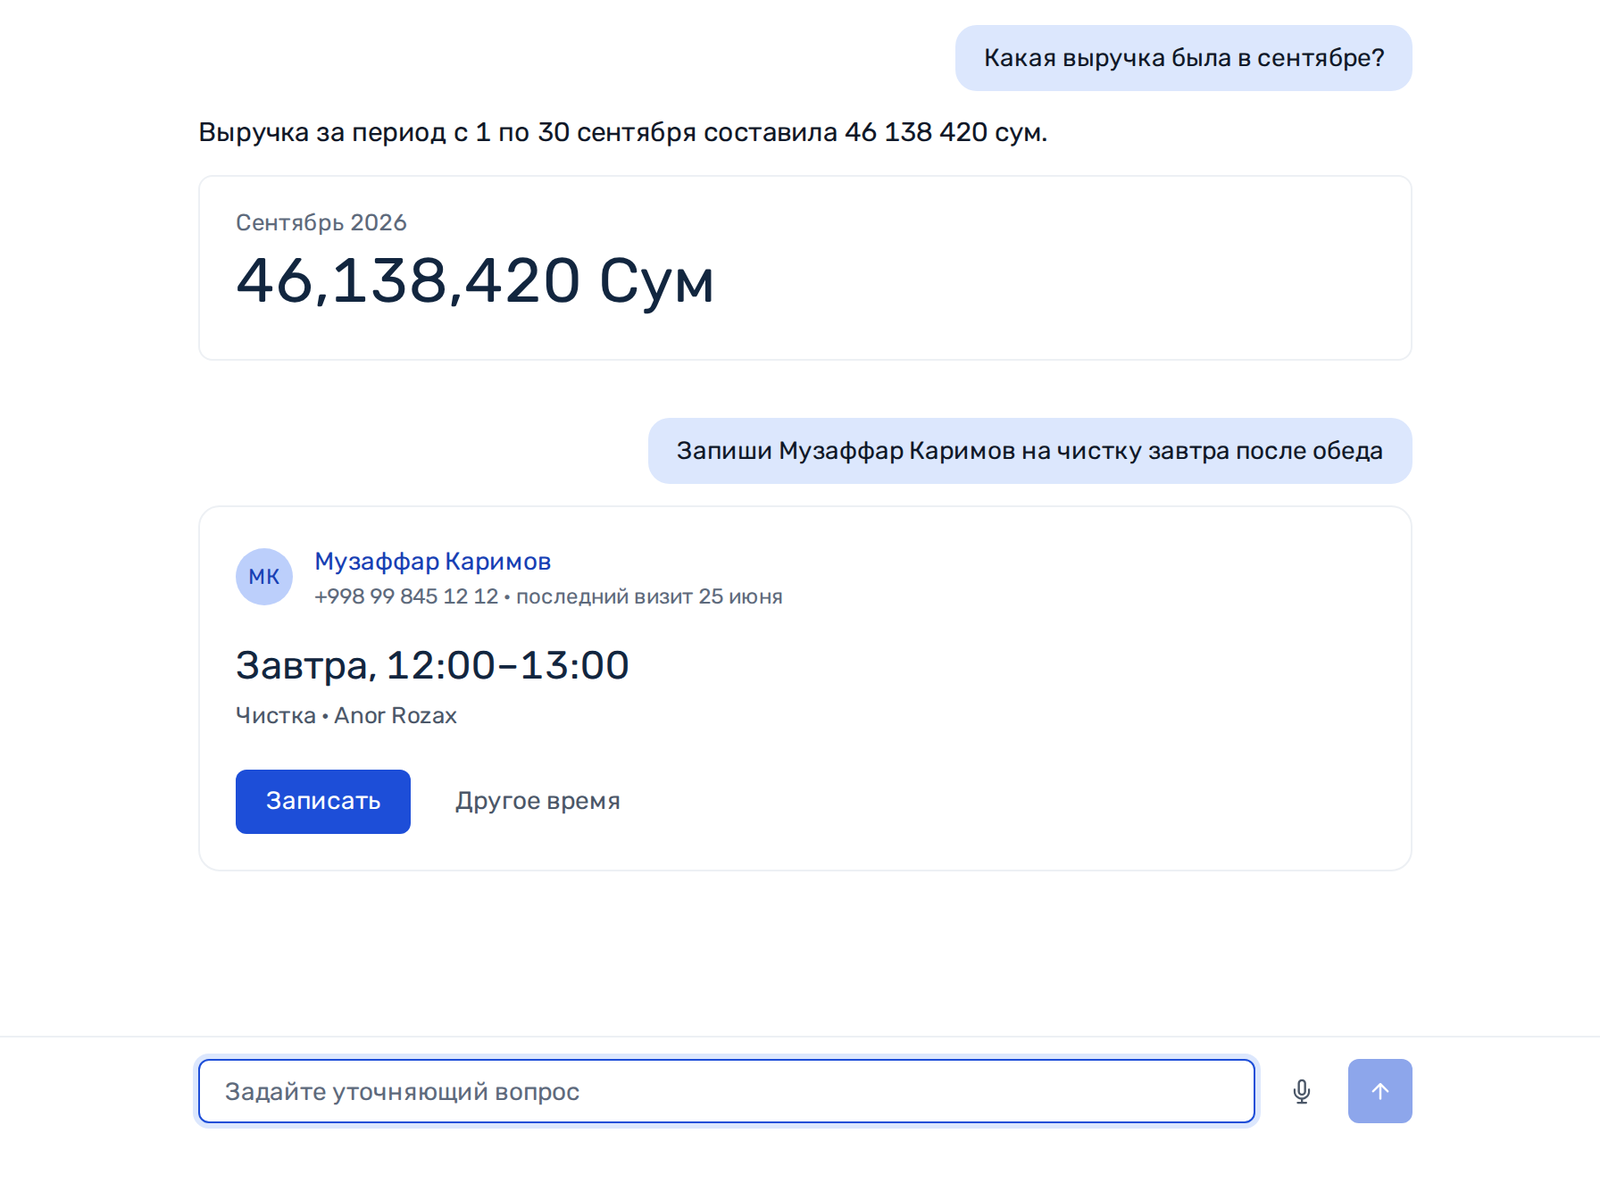The image size is (1600, 1200).
Task: Click the МК avatar circle
Action: tap(264, 577)
